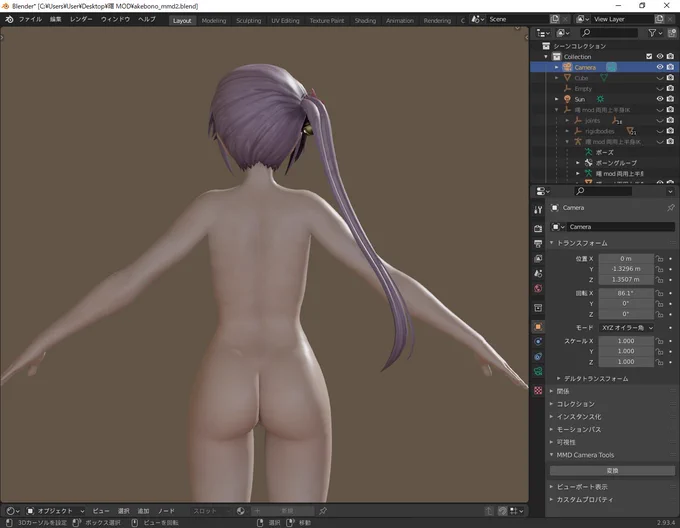
Task: Click the 変換 button in MMD Camera Tools
Action: coord(612,471)
